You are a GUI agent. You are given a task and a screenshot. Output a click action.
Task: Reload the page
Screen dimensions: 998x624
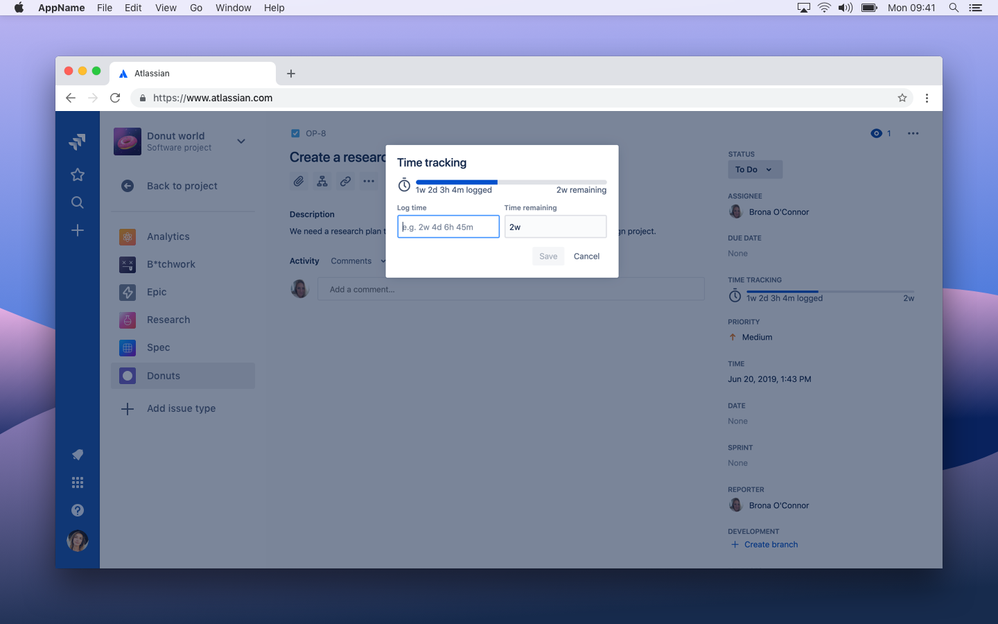tap(115, 98)
